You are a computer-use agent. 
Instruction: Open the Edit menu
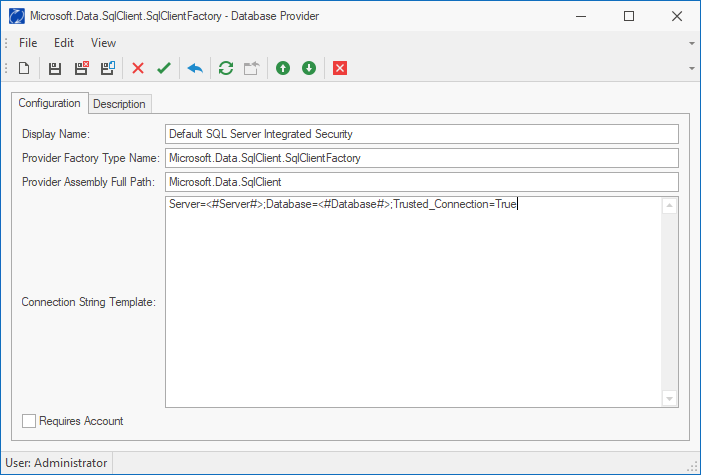[64, 43]
